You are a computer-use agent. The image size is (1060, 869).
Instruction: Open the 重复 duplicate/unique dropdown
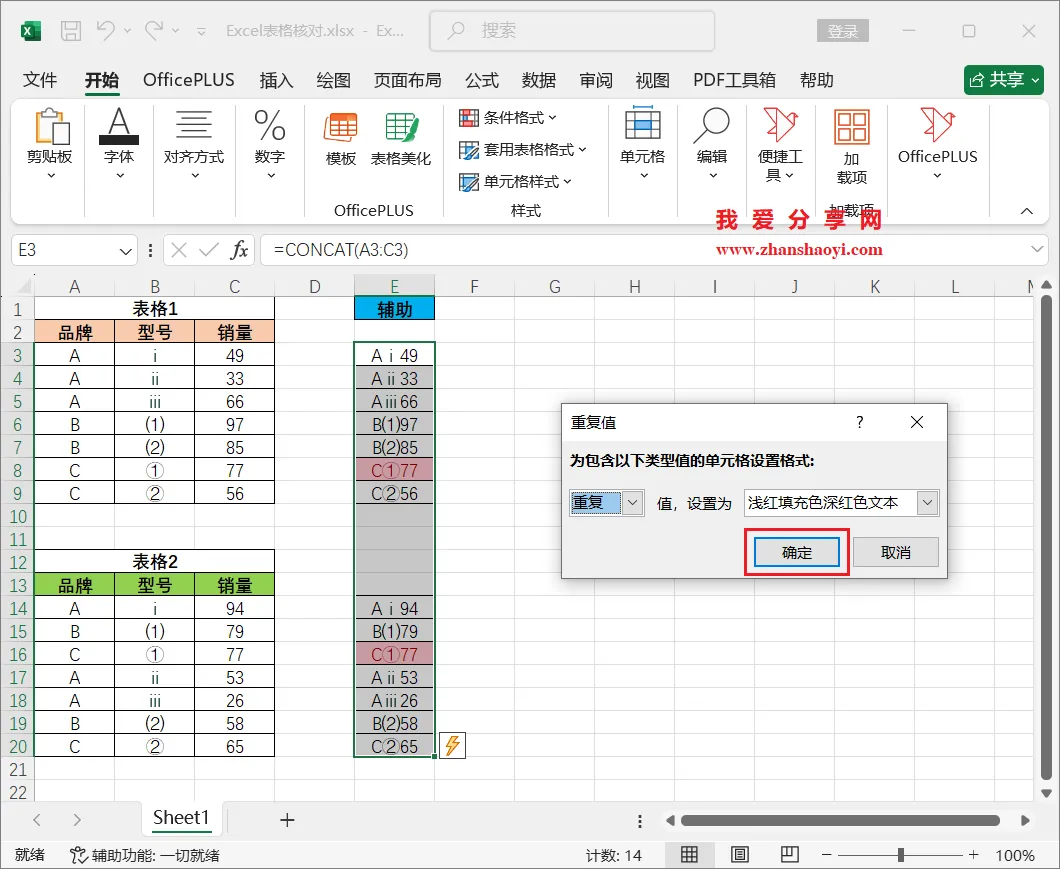coord(633,502)
